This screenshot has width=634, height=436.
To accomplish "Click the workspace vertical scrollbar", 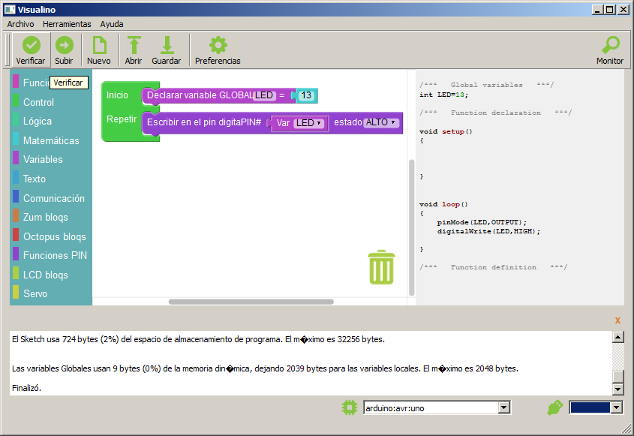I will point(412,228).
